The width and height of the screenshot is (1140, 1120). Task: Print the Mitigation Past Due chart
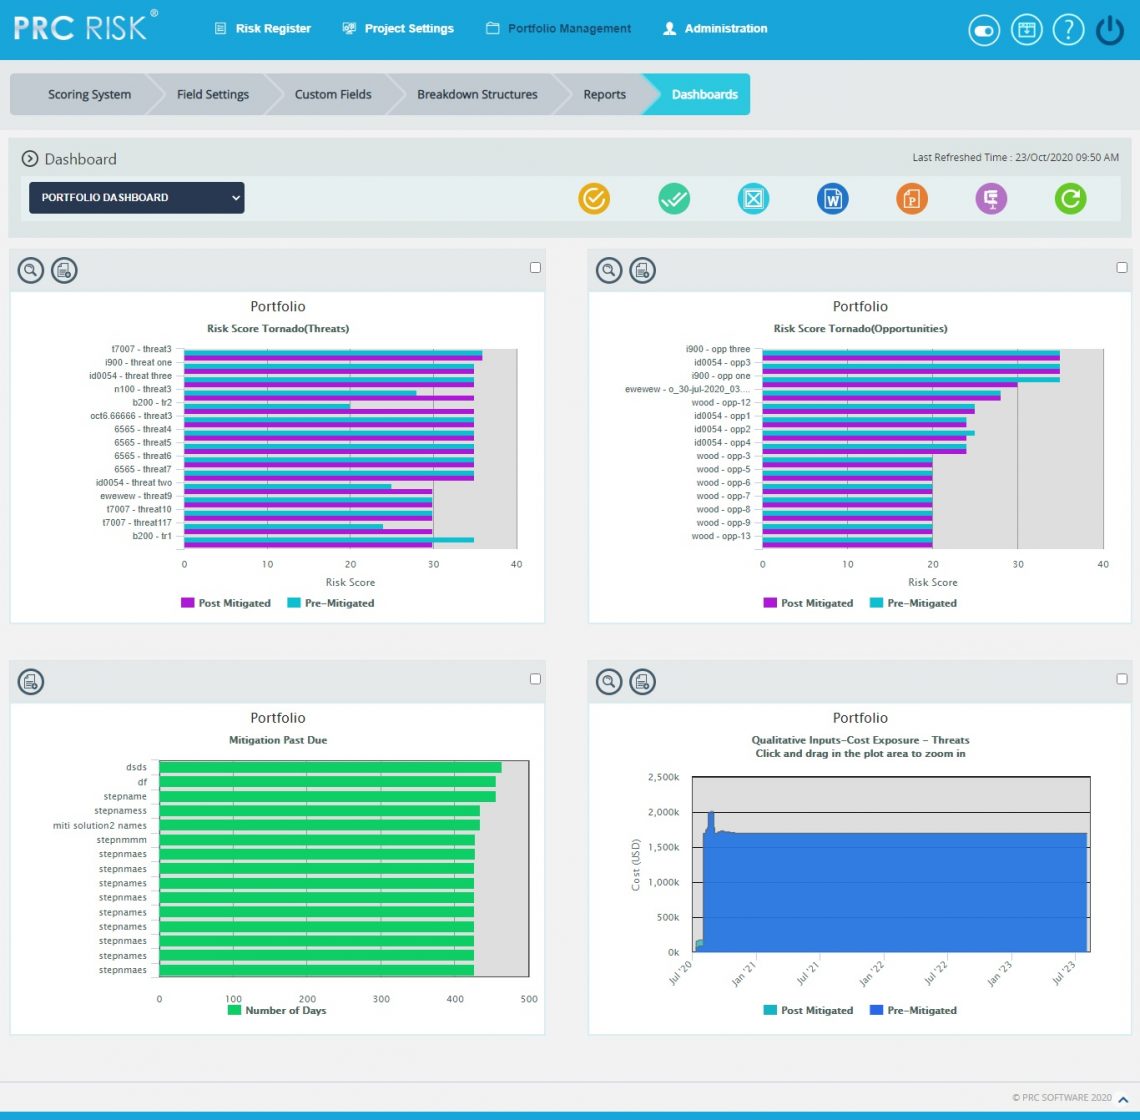[x=28, y=681]
